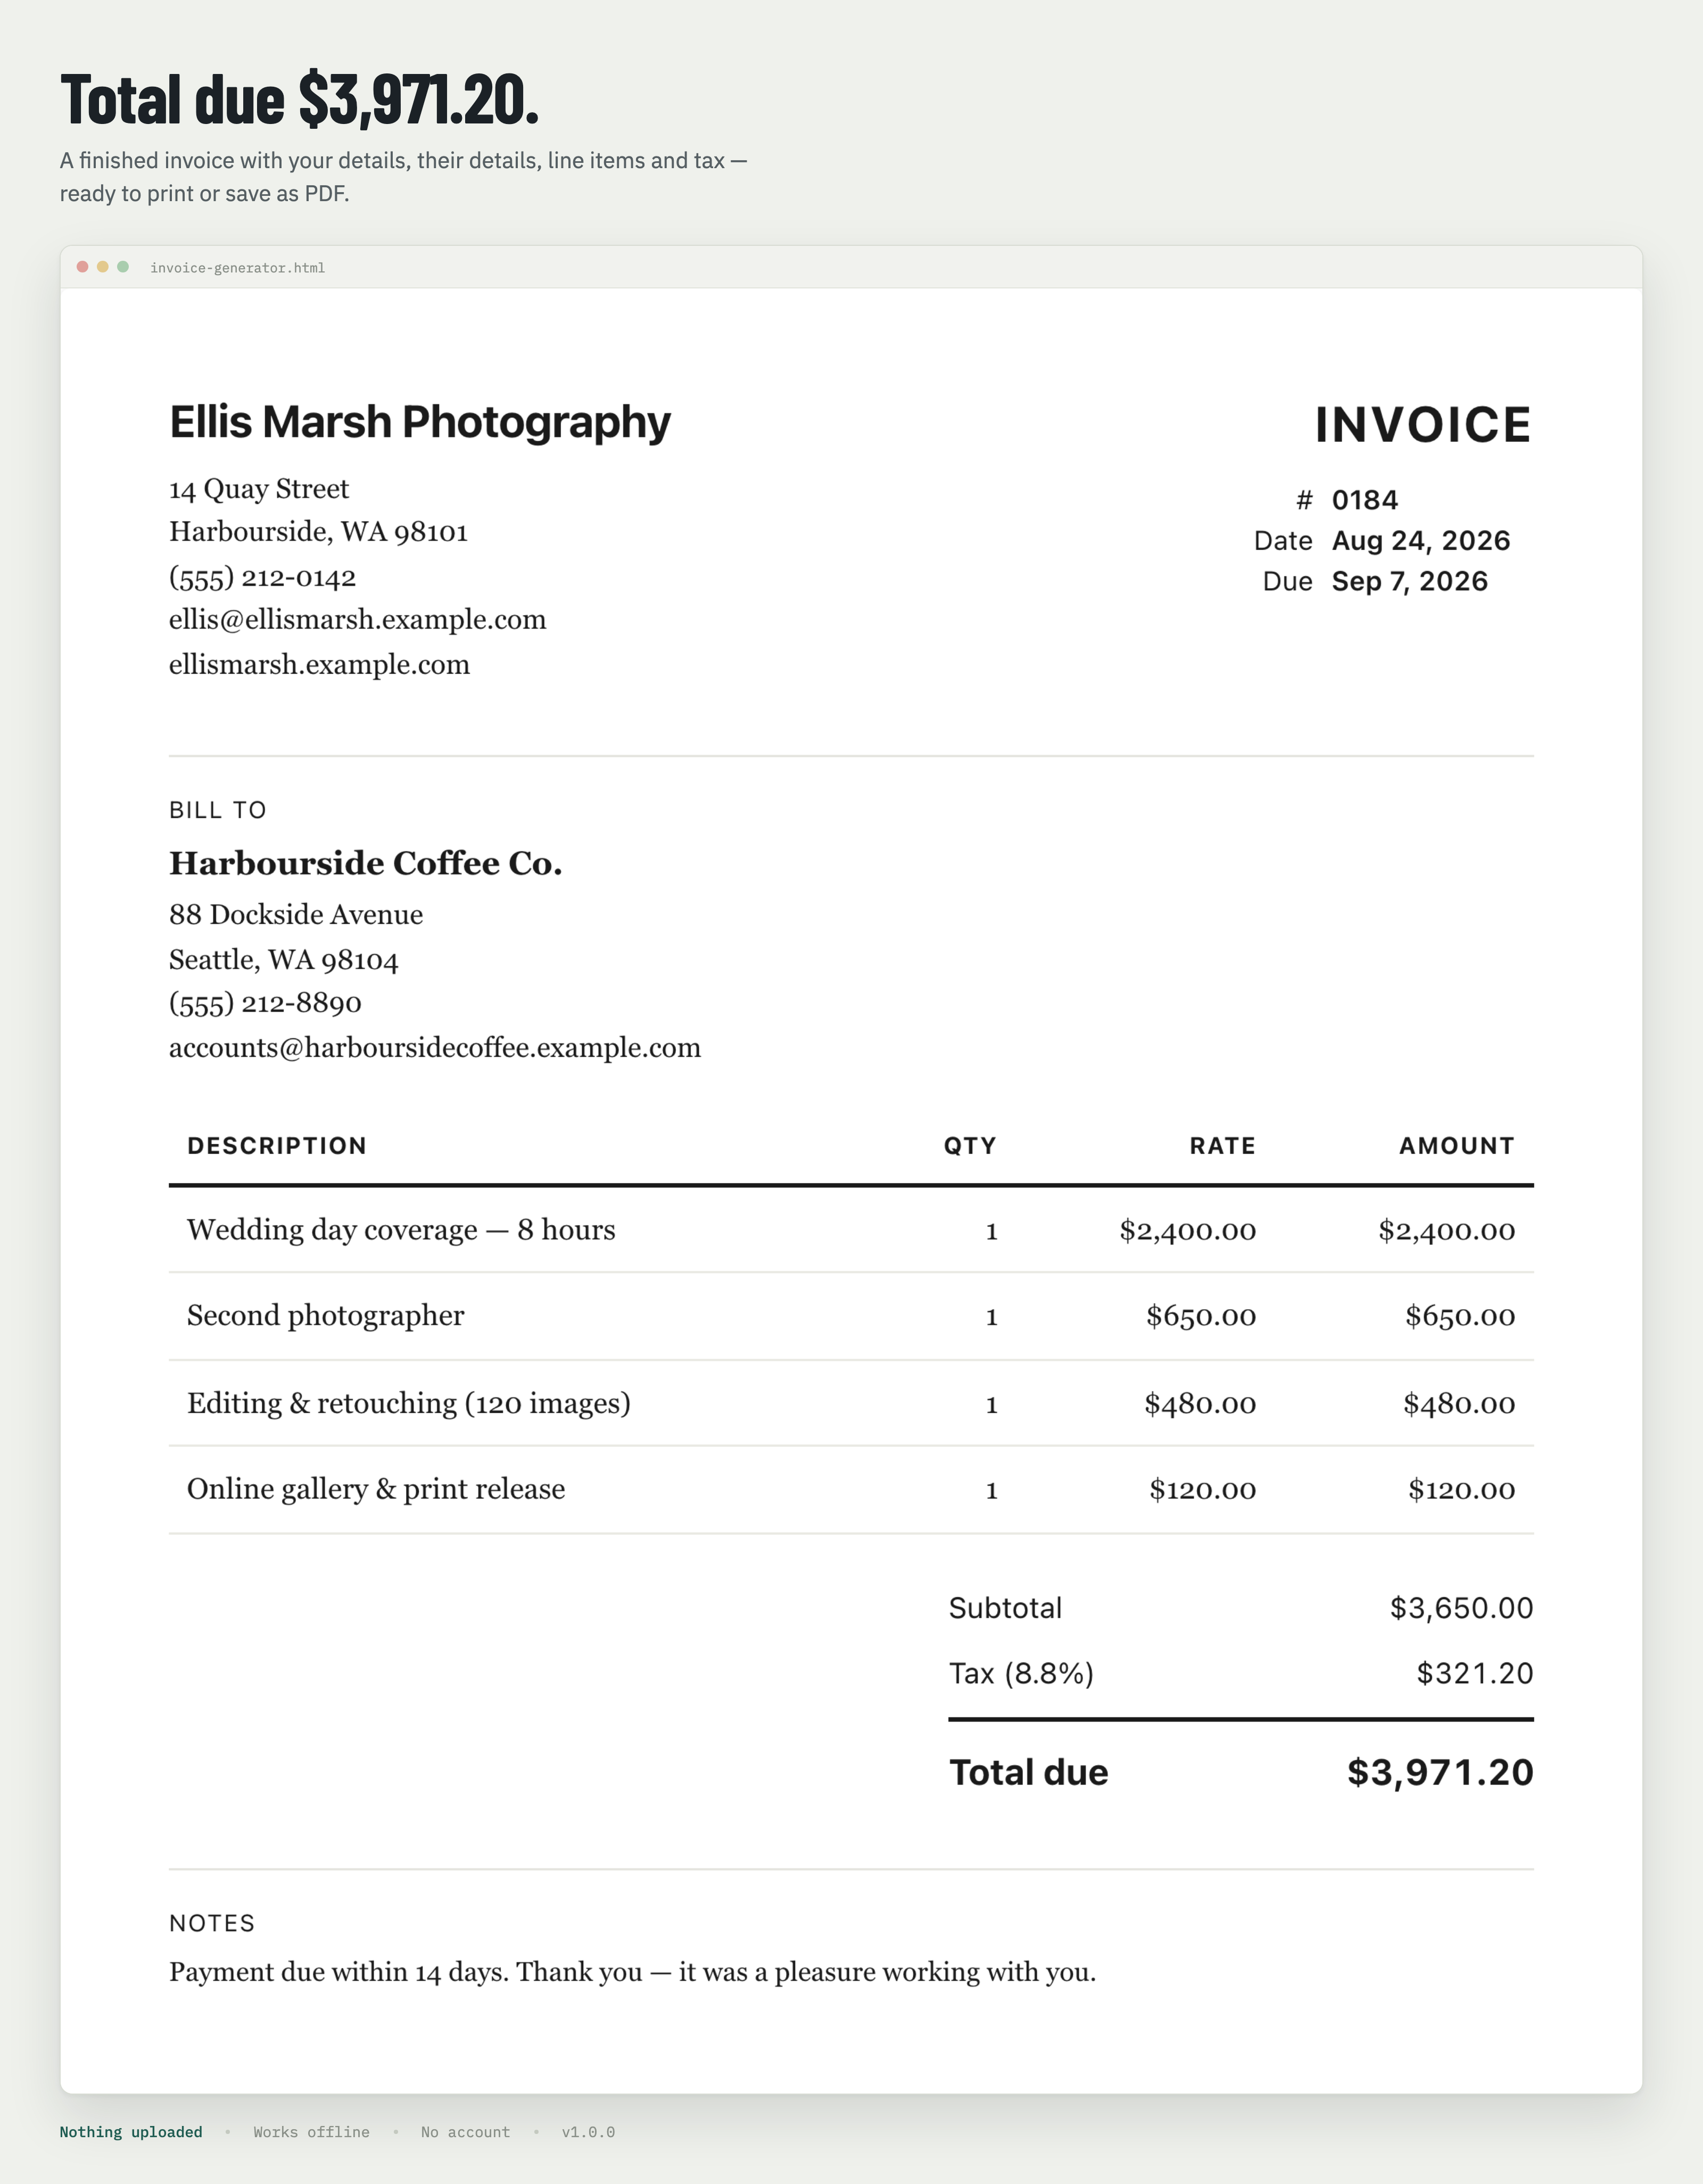Select the Ellis Marsh Photography business name

tap(420, 422)
